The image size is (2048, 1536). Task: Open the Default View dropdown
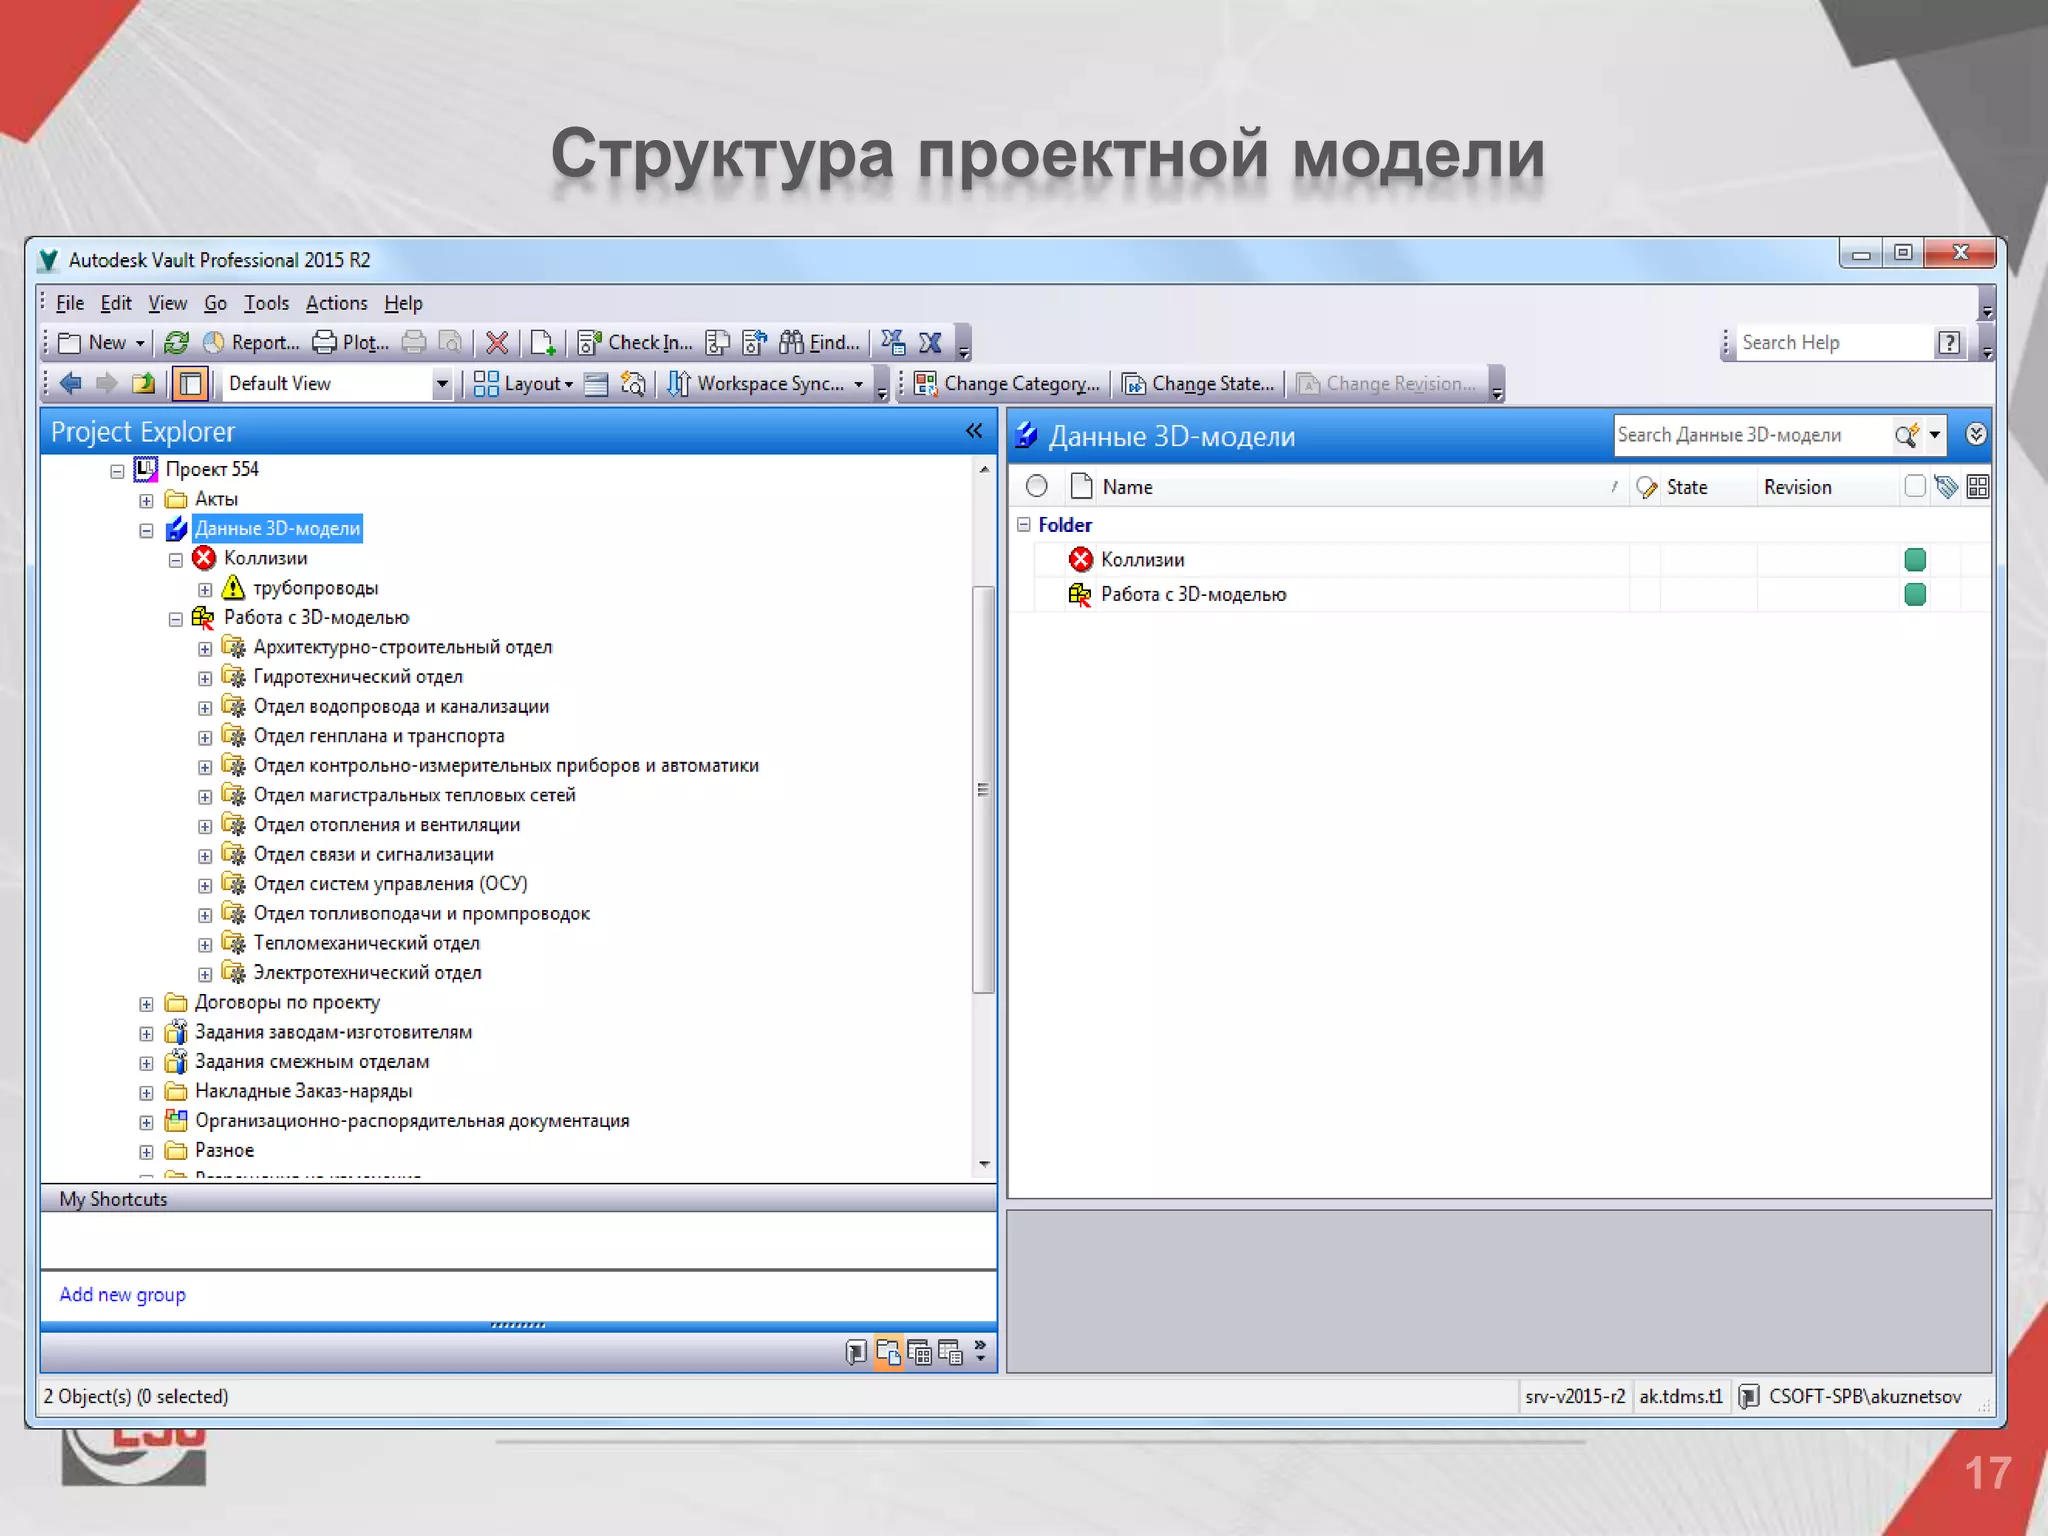[x=441, y=383]
